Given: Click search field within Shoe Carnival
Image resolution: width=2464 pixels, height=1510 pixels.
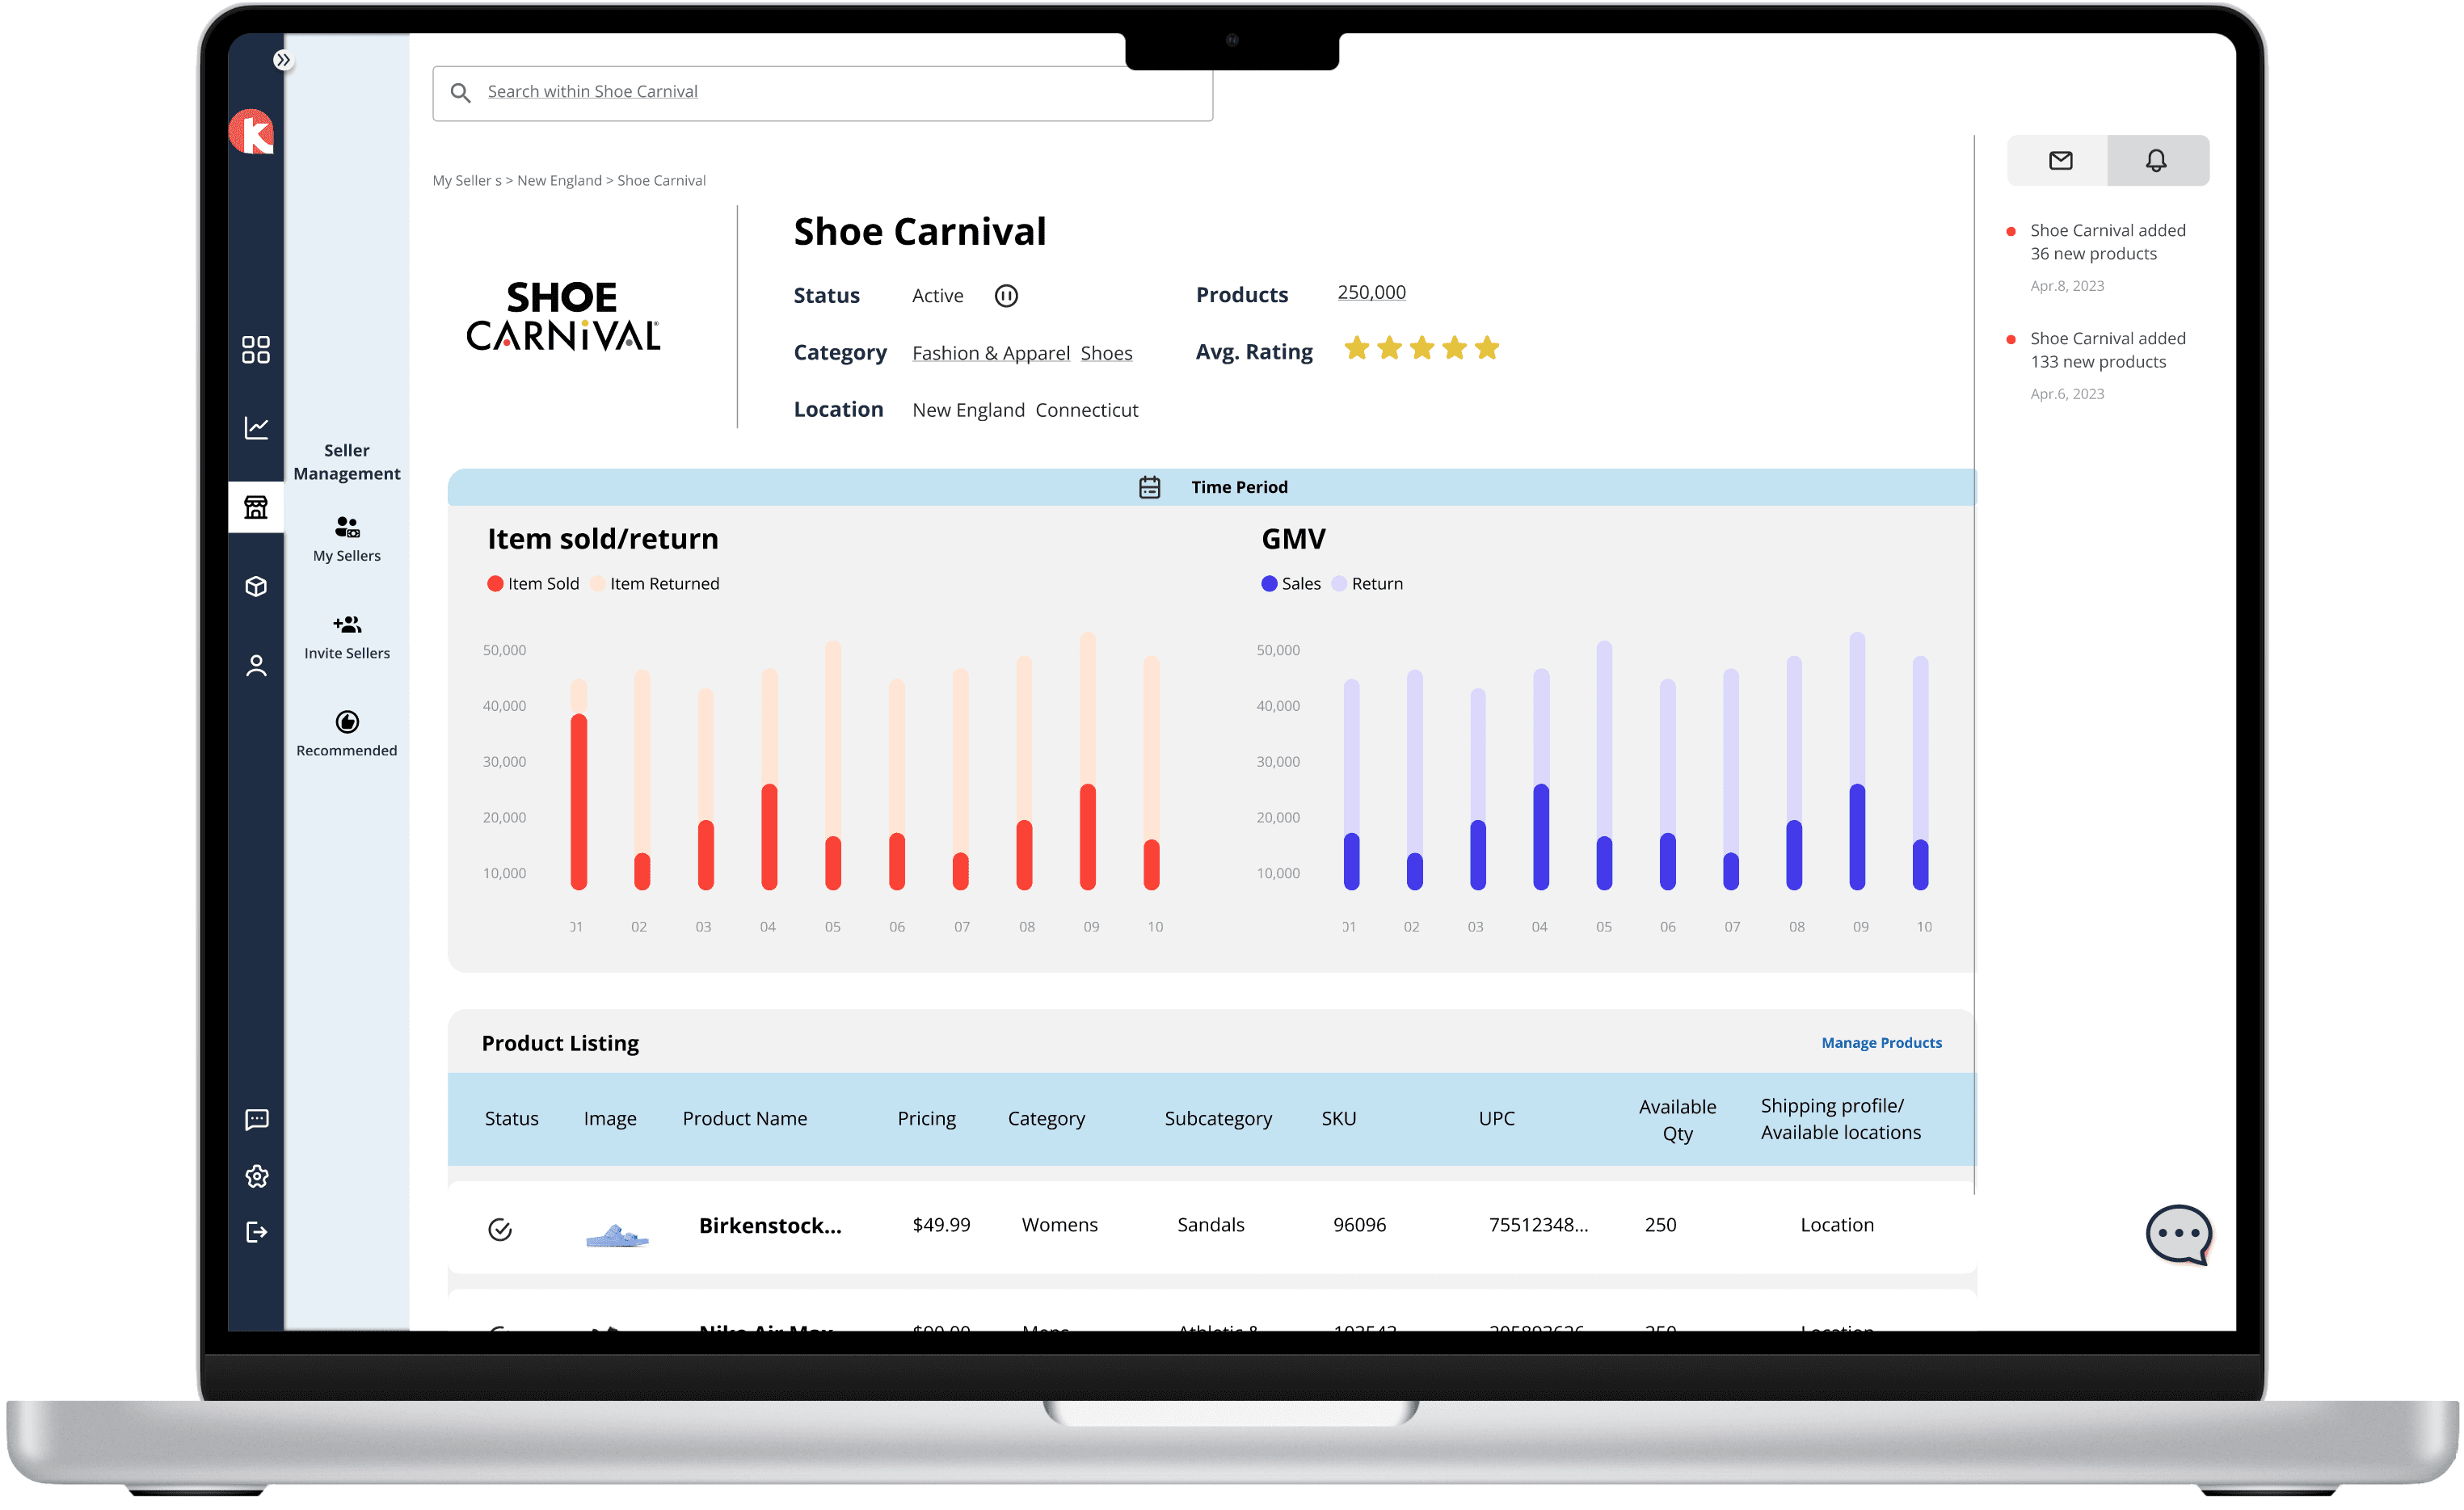Looking at the screenshot, I should [x=822, y=93].
